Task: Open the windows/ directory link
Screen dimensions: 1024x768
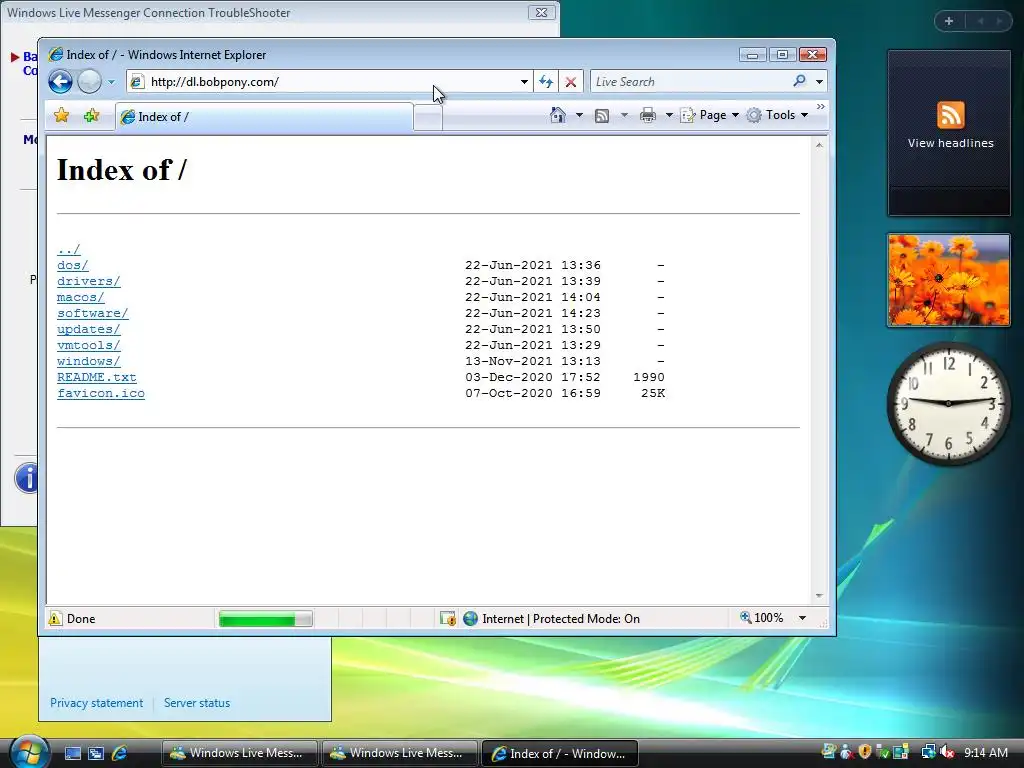Action: [88, 361]
